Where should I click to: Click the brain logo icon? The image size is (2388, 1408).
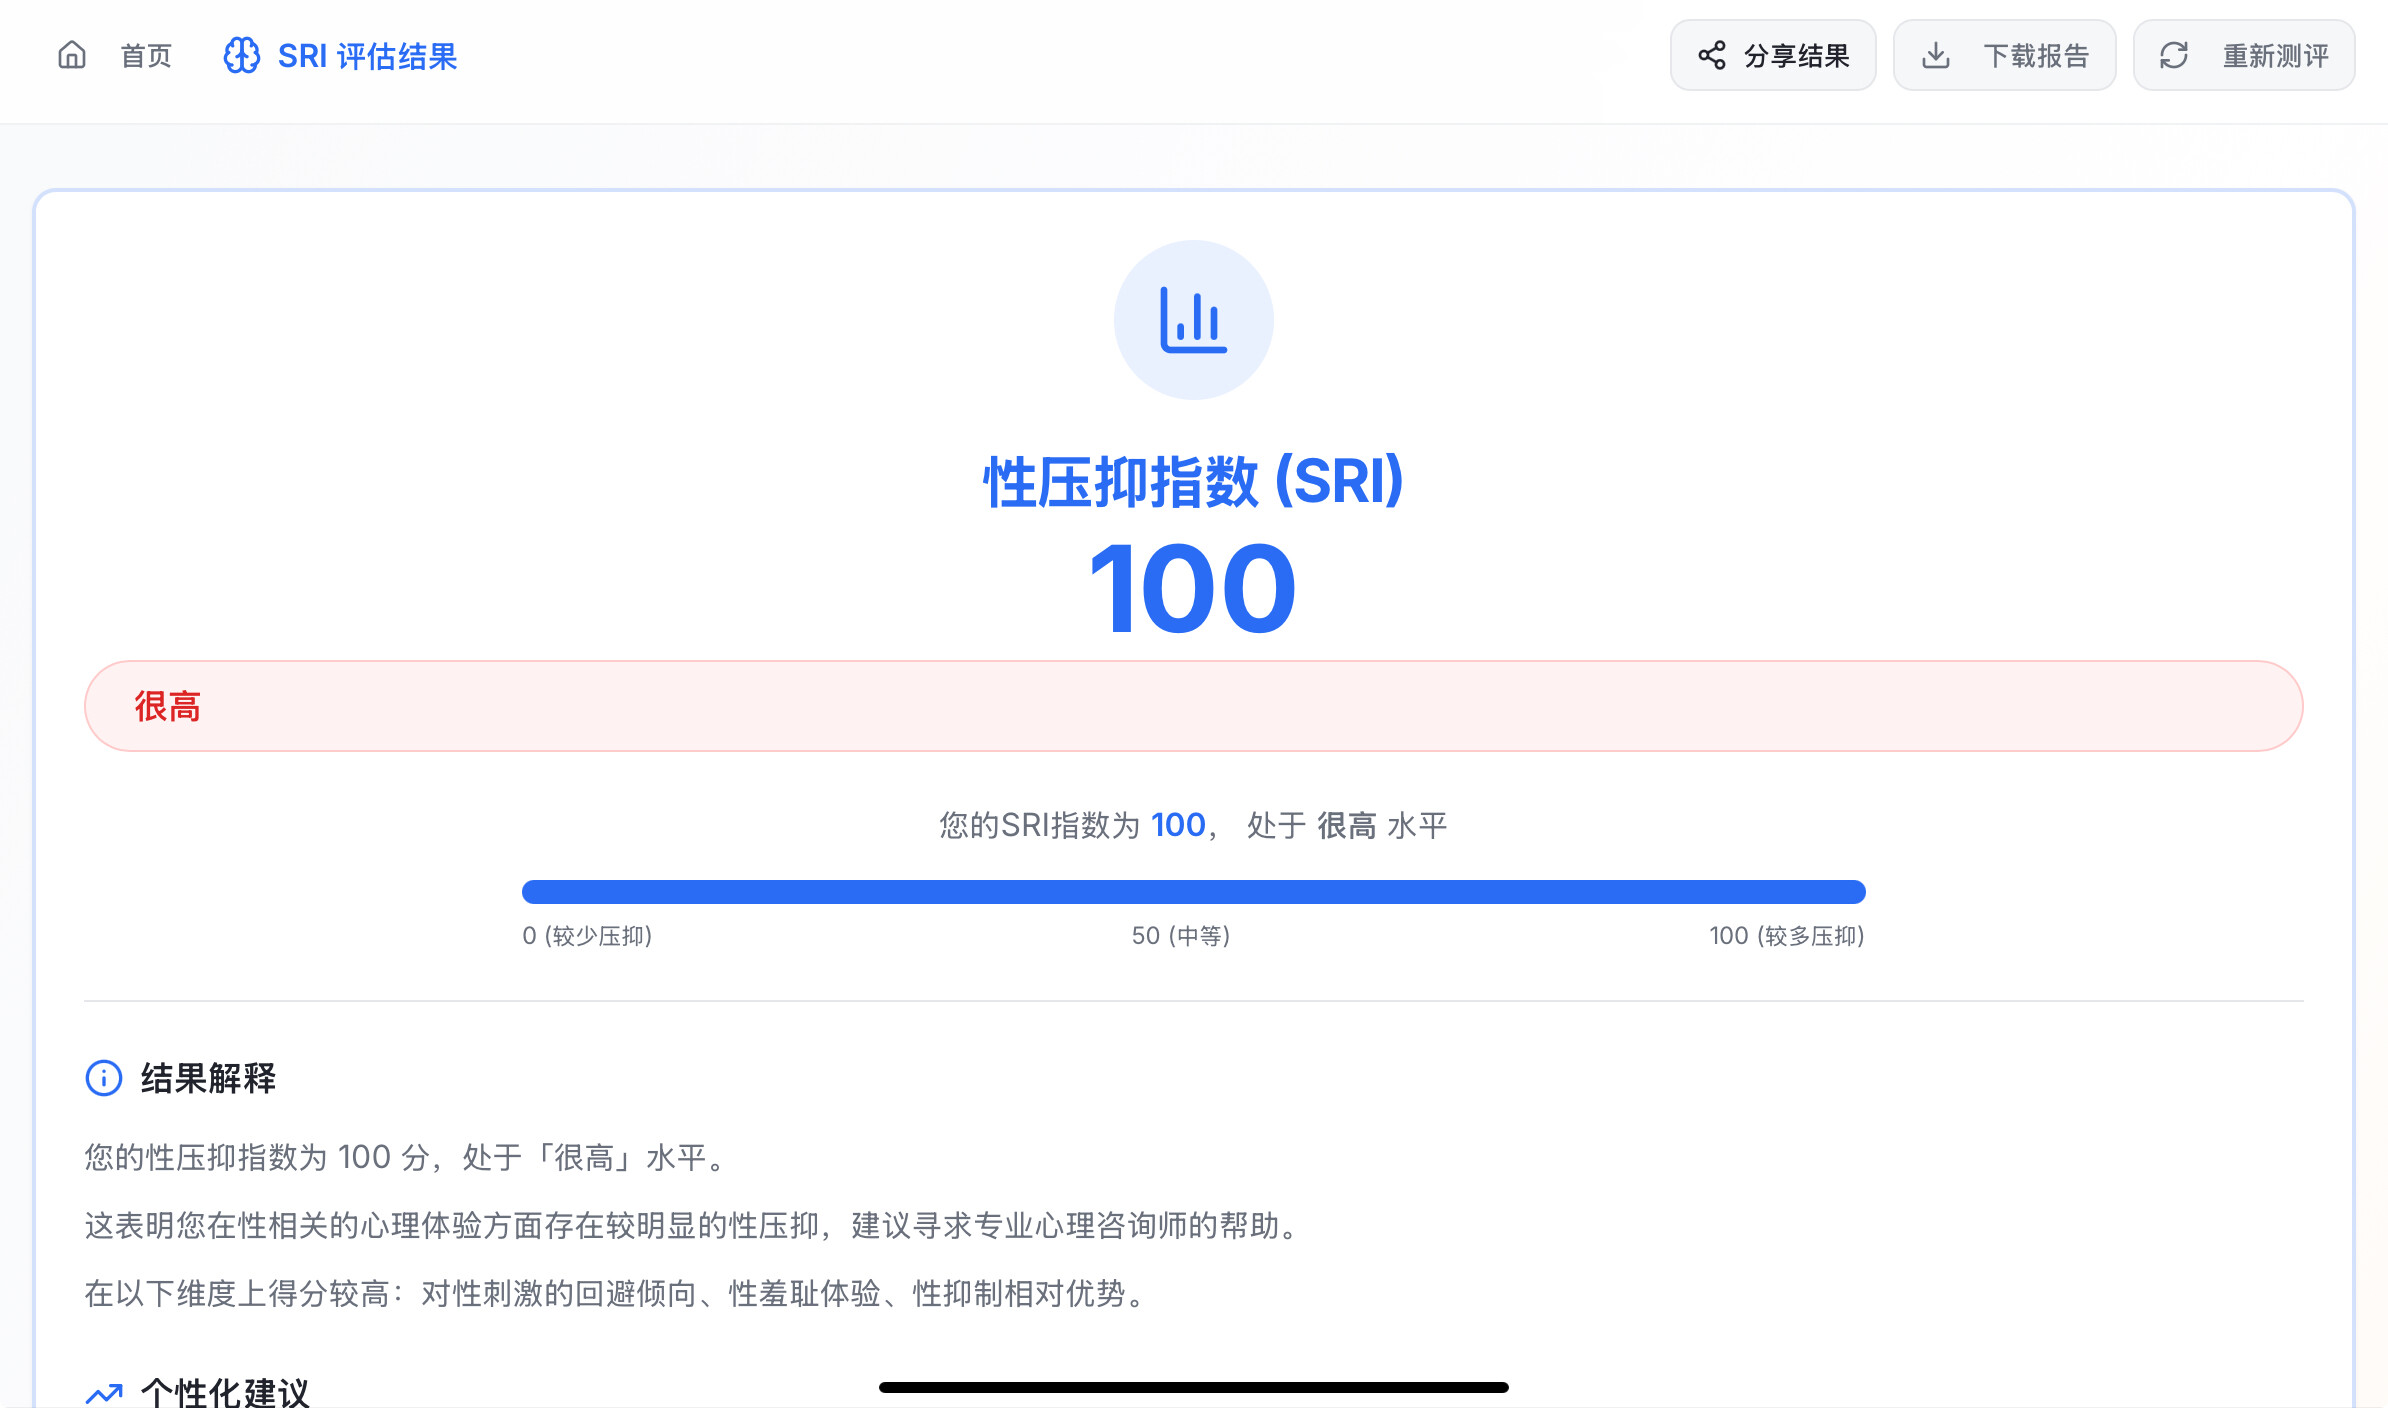click(241, 55)
